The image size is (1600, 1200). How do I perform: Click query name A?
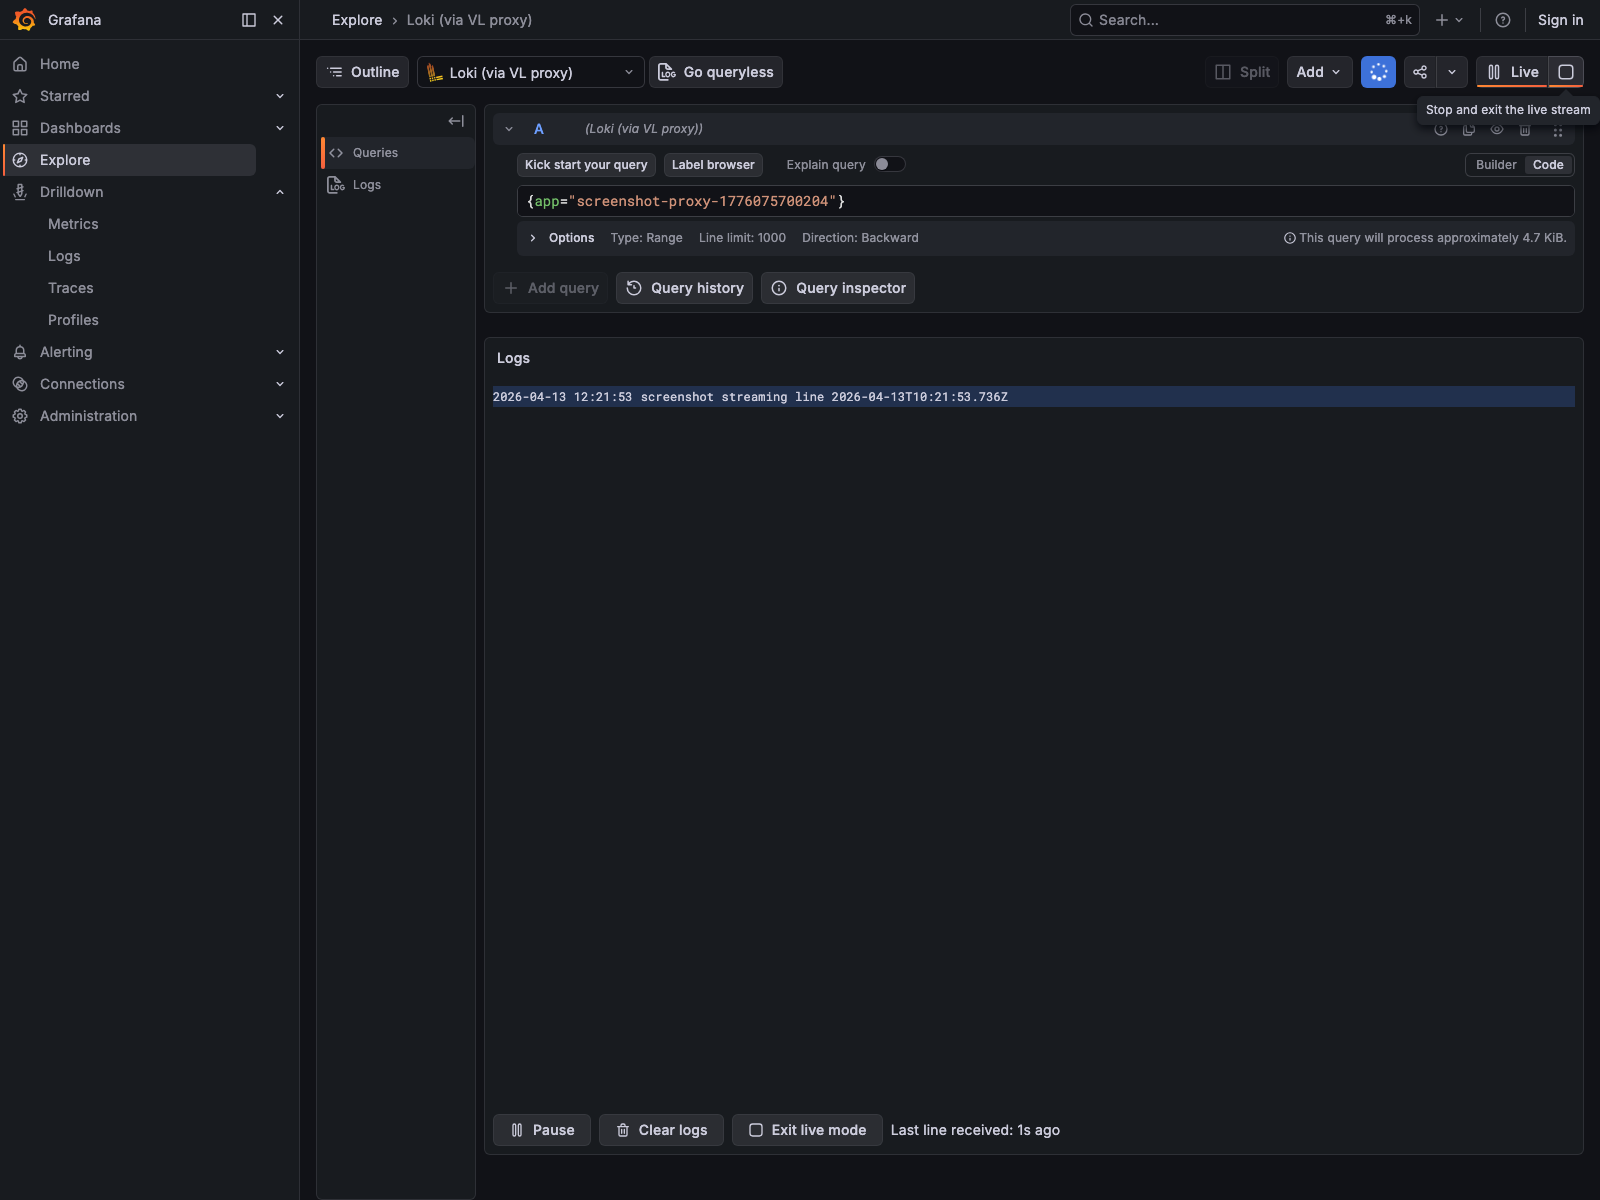pyautogui.click(x=539, y=129)
